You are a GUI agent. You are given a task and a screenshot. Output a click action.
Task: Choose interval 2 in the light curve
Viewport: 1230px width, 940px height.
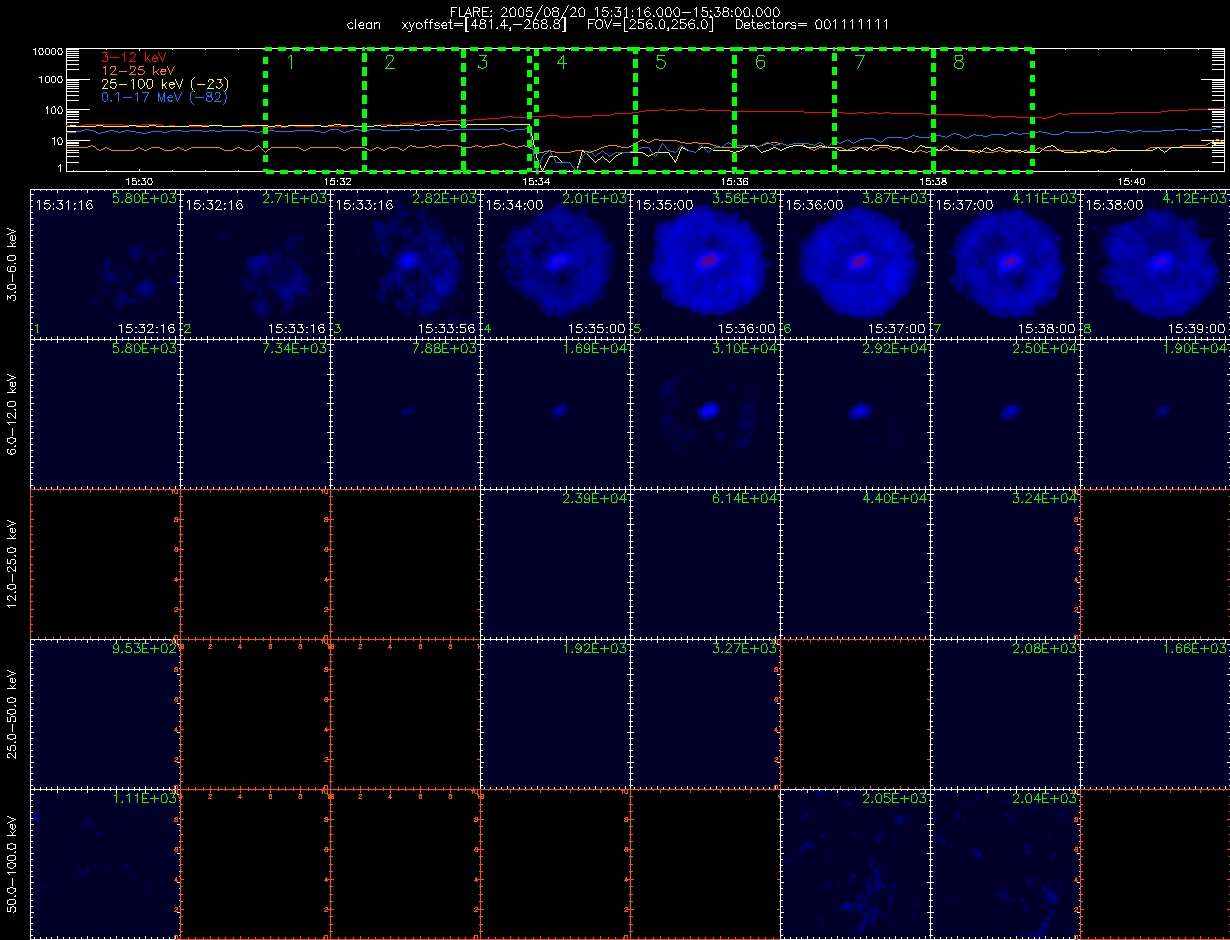pos(414,109)
